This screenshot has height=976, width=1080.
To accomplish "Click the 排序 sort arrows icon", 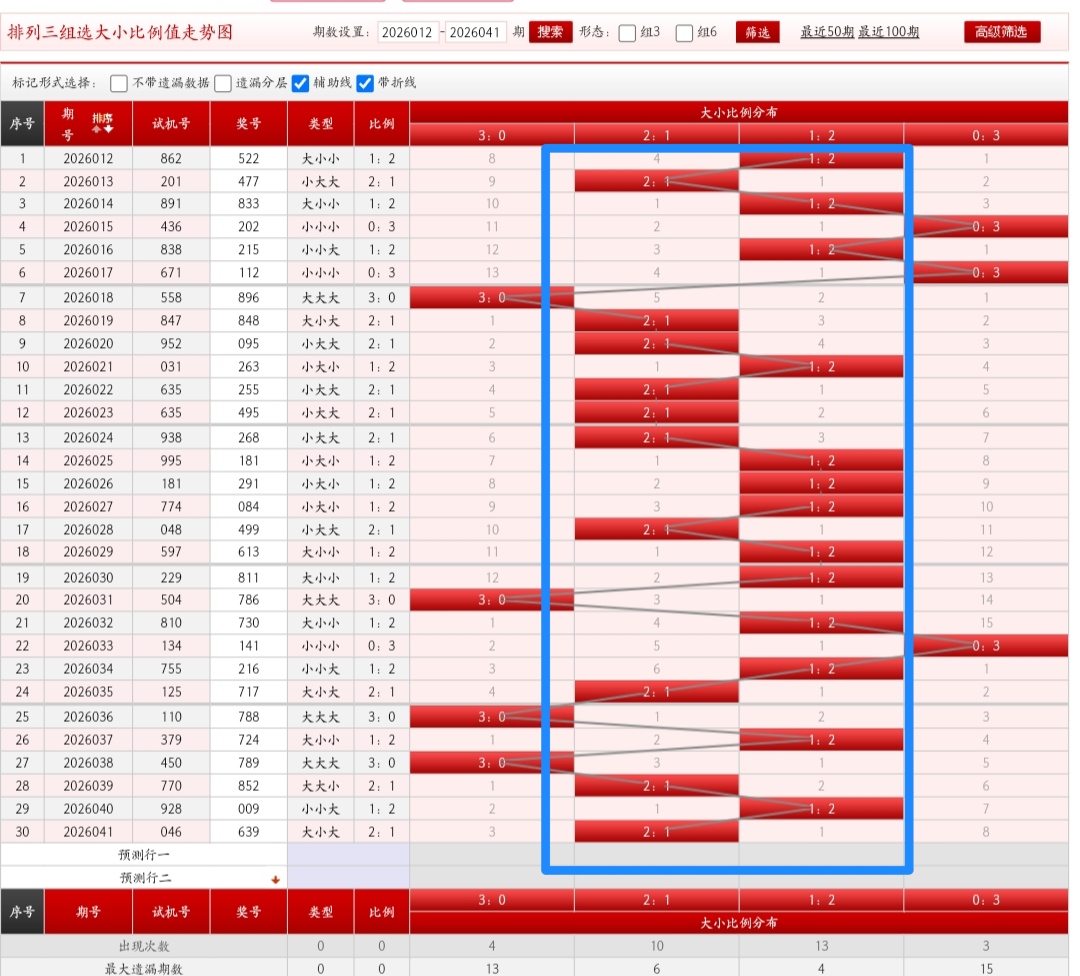I will pyautogui.click(x=102, y=123).
